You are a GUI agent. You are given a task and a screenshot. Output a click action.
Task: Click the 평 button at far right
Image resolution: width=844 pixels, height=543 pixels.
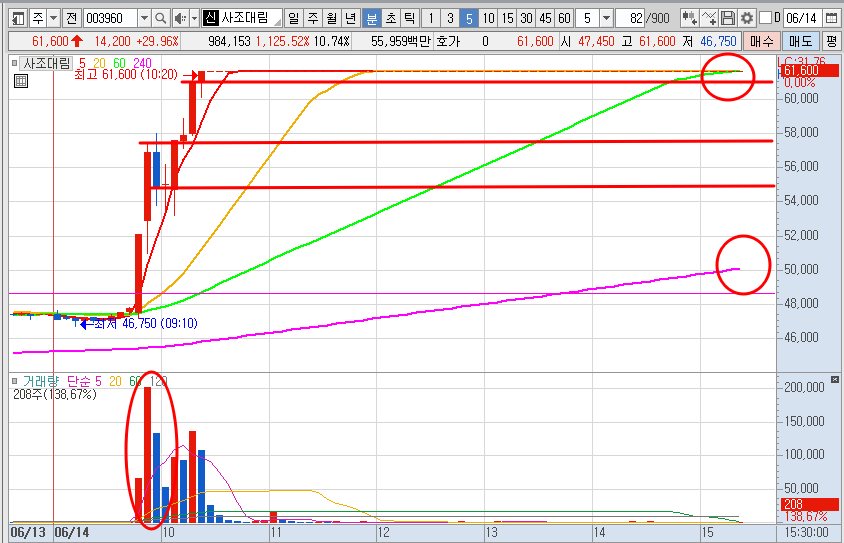(831, 41)
